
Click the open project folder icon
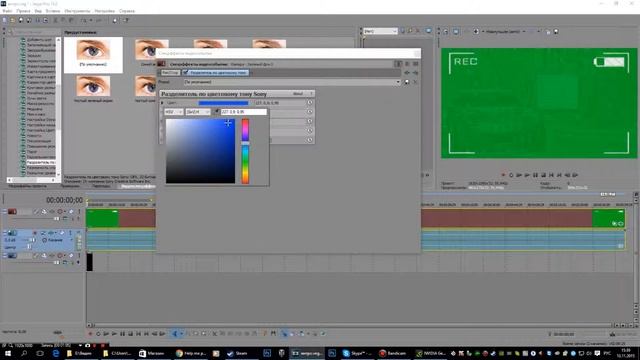pos(13,20)
